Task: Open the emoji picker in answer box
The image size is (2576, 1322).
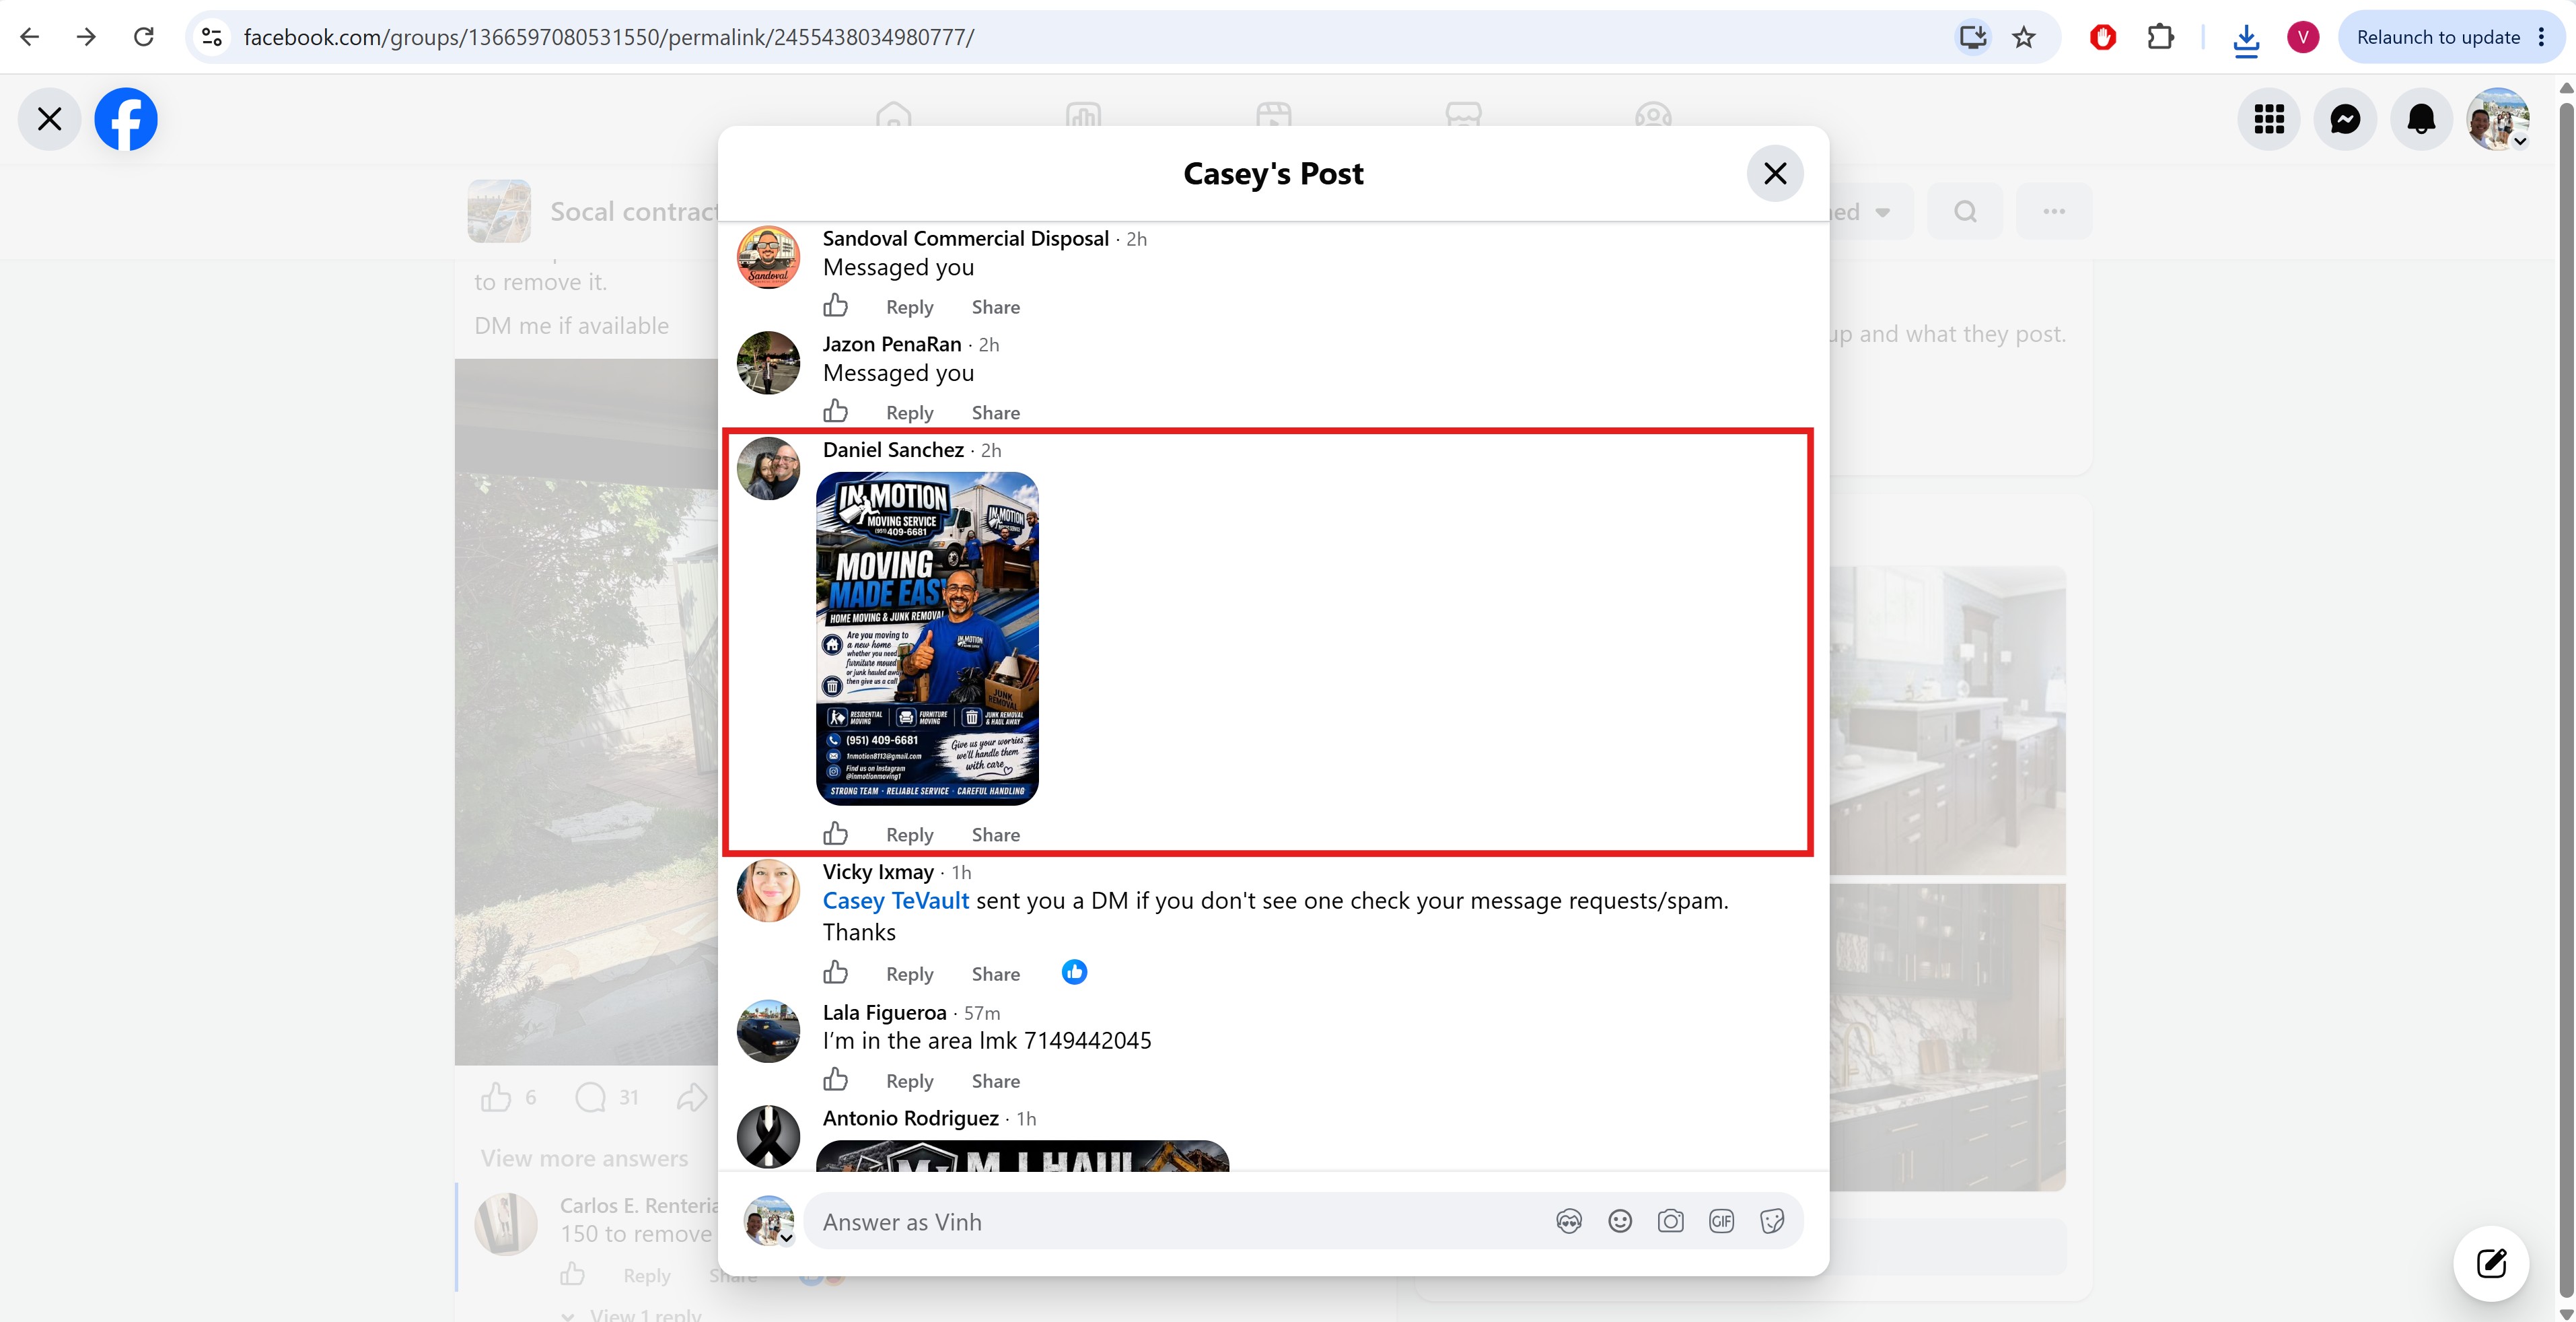Action: tap(1620, 1221)
